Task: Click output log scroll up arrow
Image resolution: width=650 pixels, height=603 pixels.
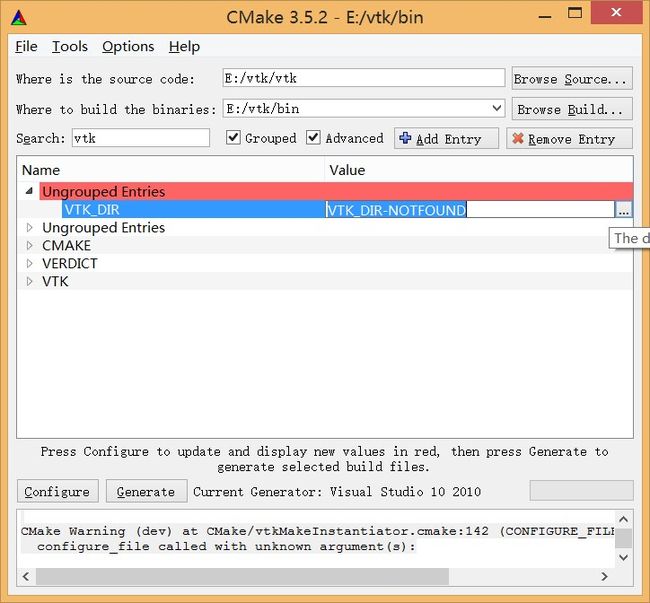Action: [x=623, y=519]
